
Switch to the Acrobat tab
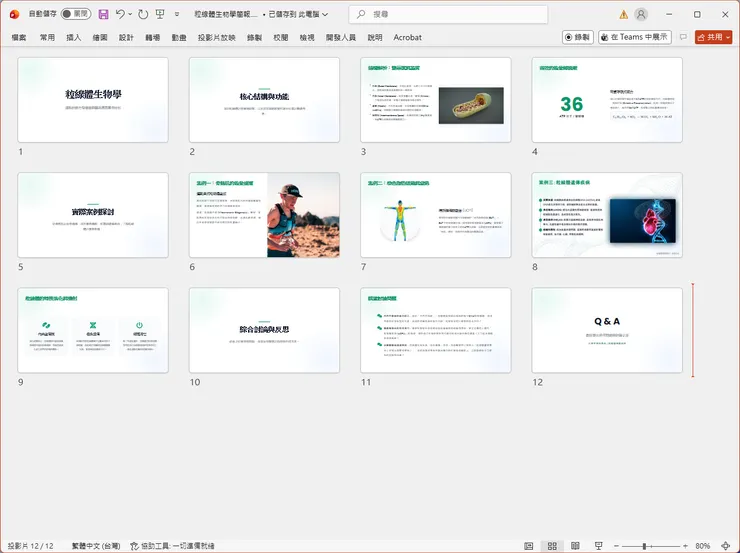408,37
